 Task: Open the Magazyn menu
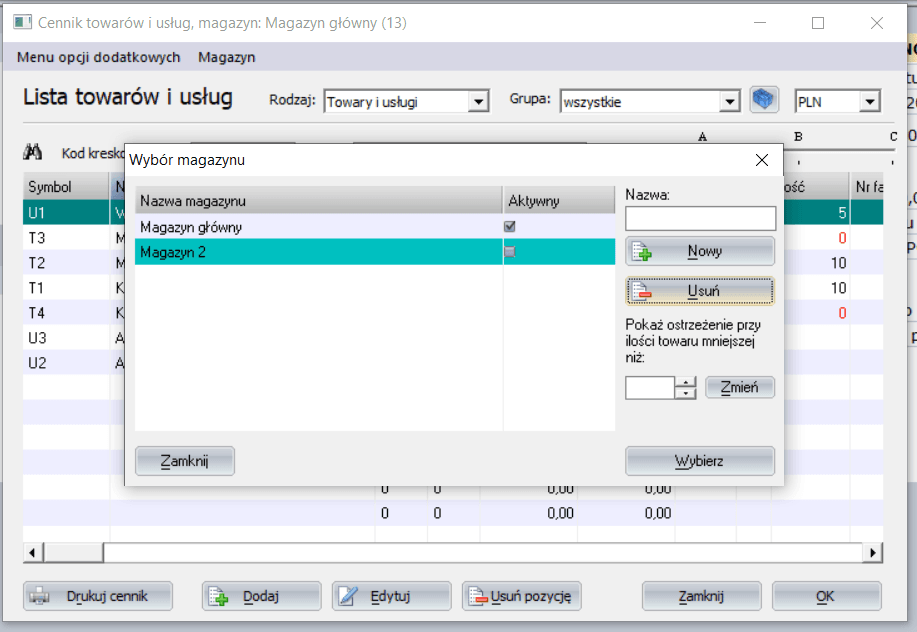[226, 57]
